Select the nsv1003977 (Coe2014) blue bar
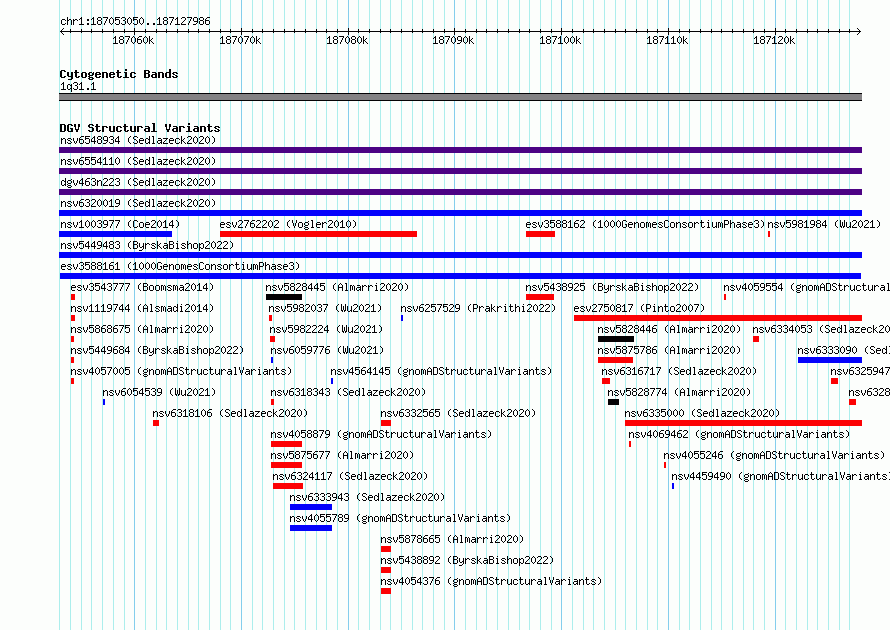Viewport: 890px width, 630px height. [116, 234]
